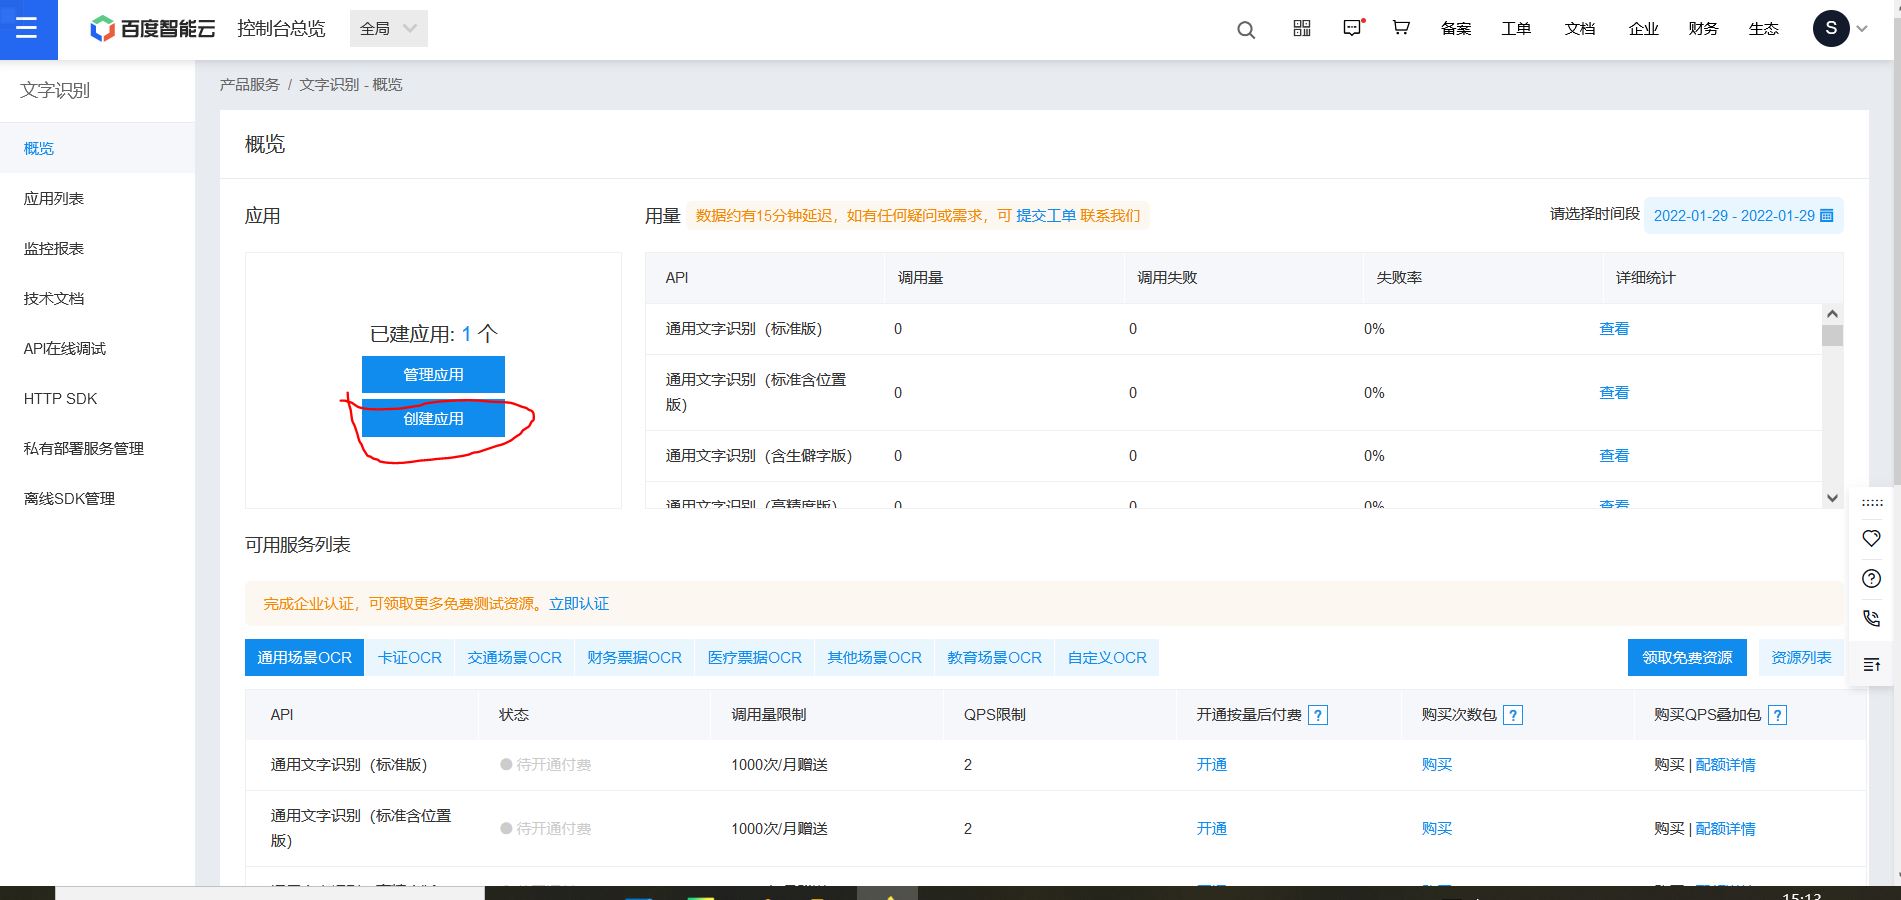
Task: Click help icon beside 开通按量后付费
Action: pos(1318,715)
